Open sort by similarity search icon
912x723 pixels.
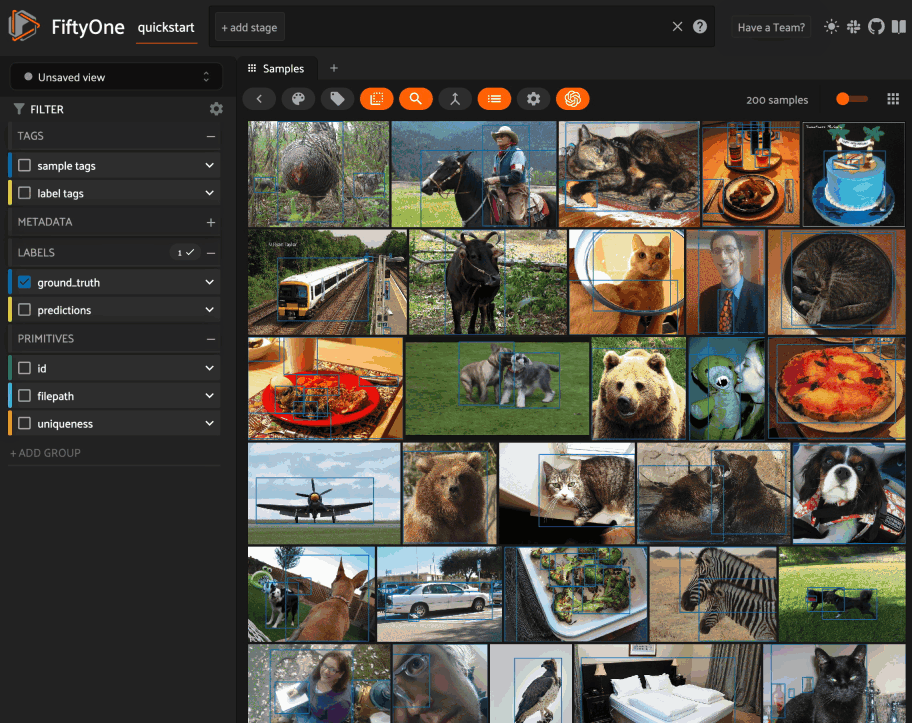[x=416, y=99]
